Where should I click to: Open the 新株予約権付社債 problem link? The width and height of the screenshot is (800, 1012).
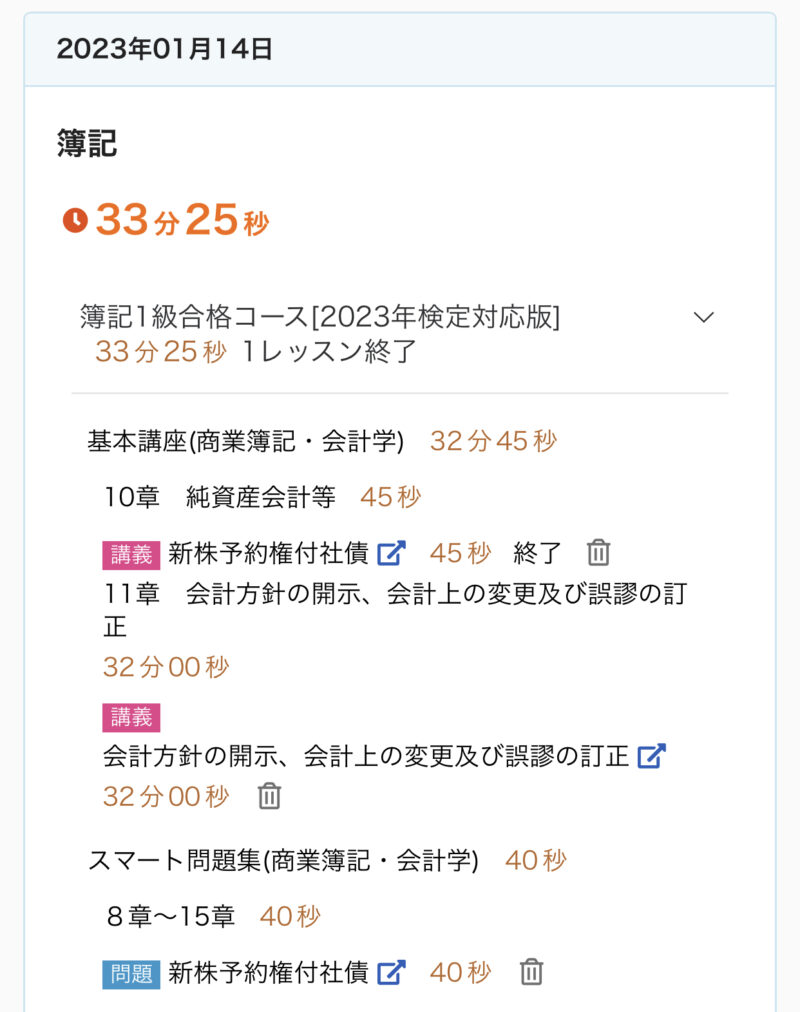(x=268, y=971)
